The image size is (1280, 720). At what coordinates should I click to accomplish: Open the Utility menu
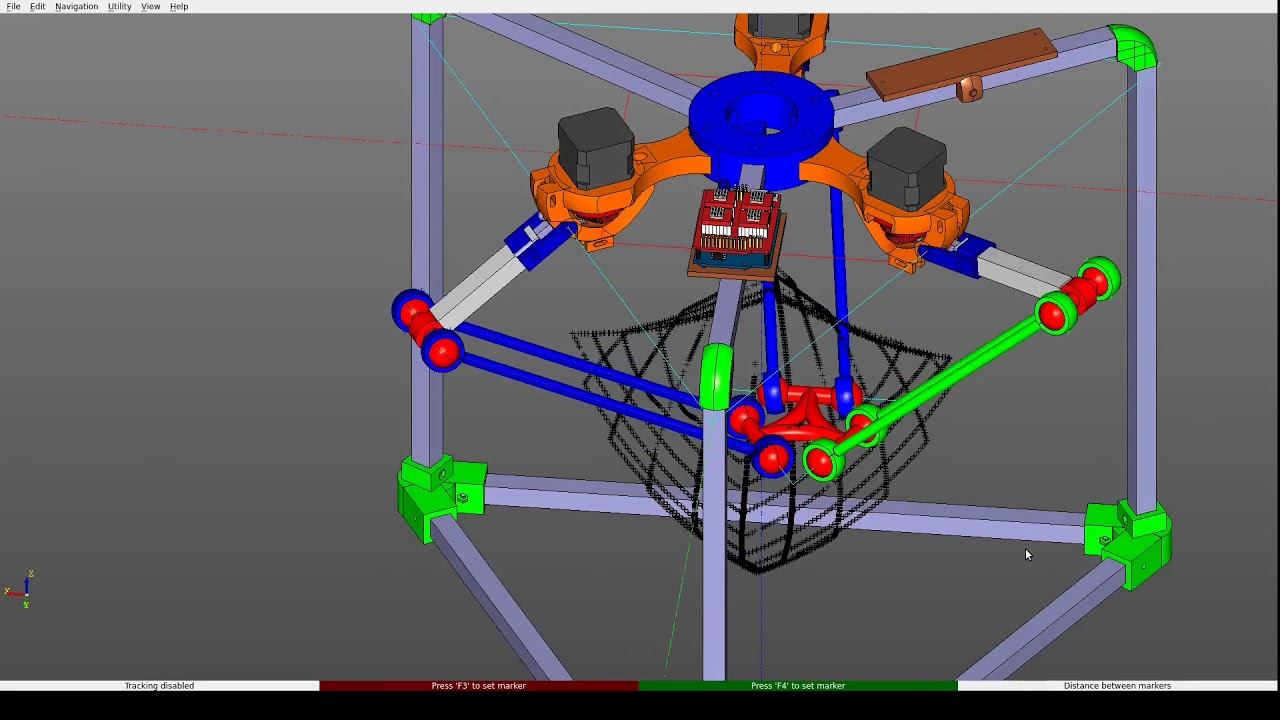(x=119, y=6)
